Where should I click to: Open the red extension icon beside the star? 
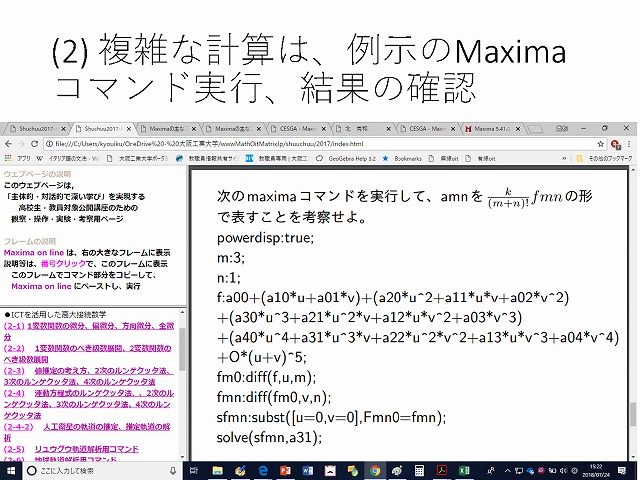(615, 144)
